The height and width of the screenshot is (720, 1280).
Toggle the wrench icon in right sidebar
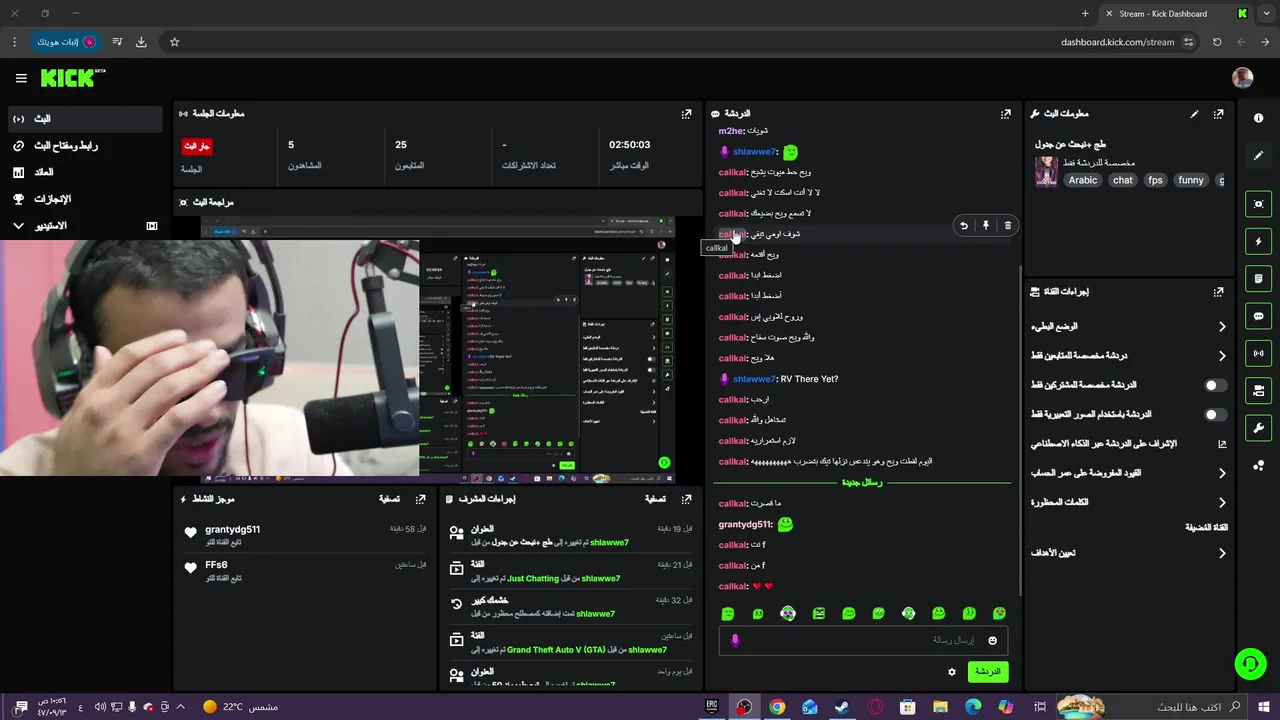pyautogui.click(x=1258, y=428)
